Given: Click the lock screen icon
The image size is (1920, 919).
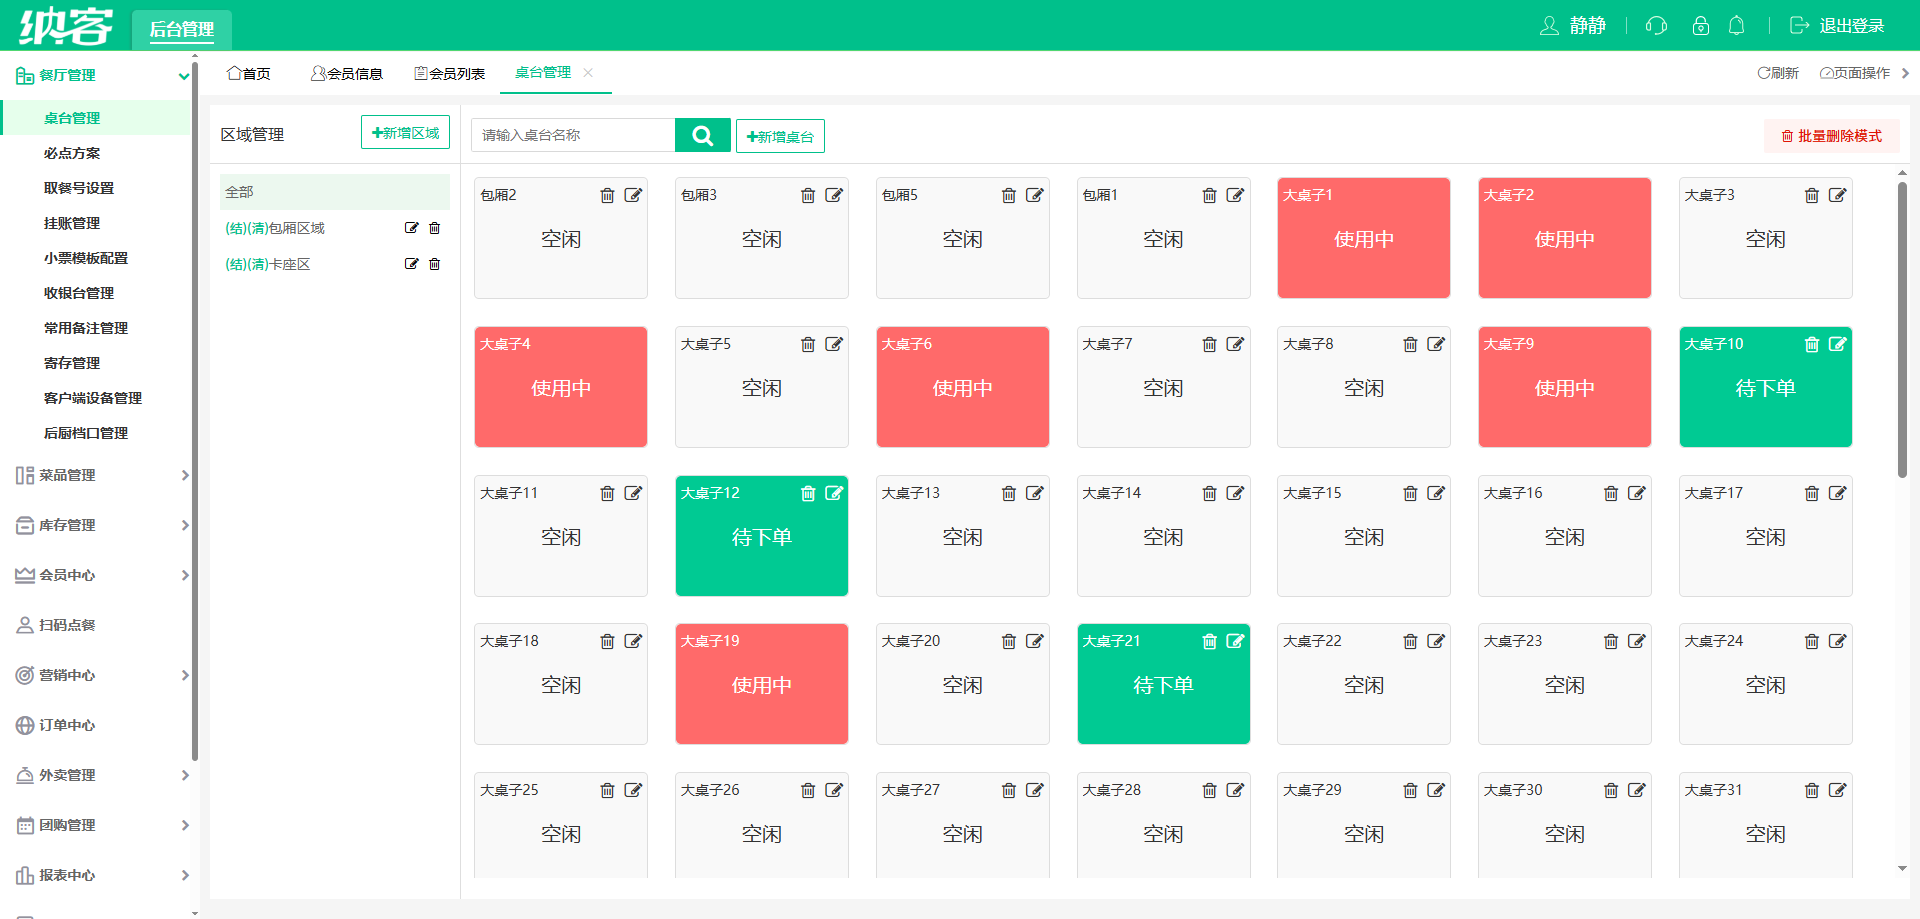Looking at the screenshot, I should coord(1700,25).
